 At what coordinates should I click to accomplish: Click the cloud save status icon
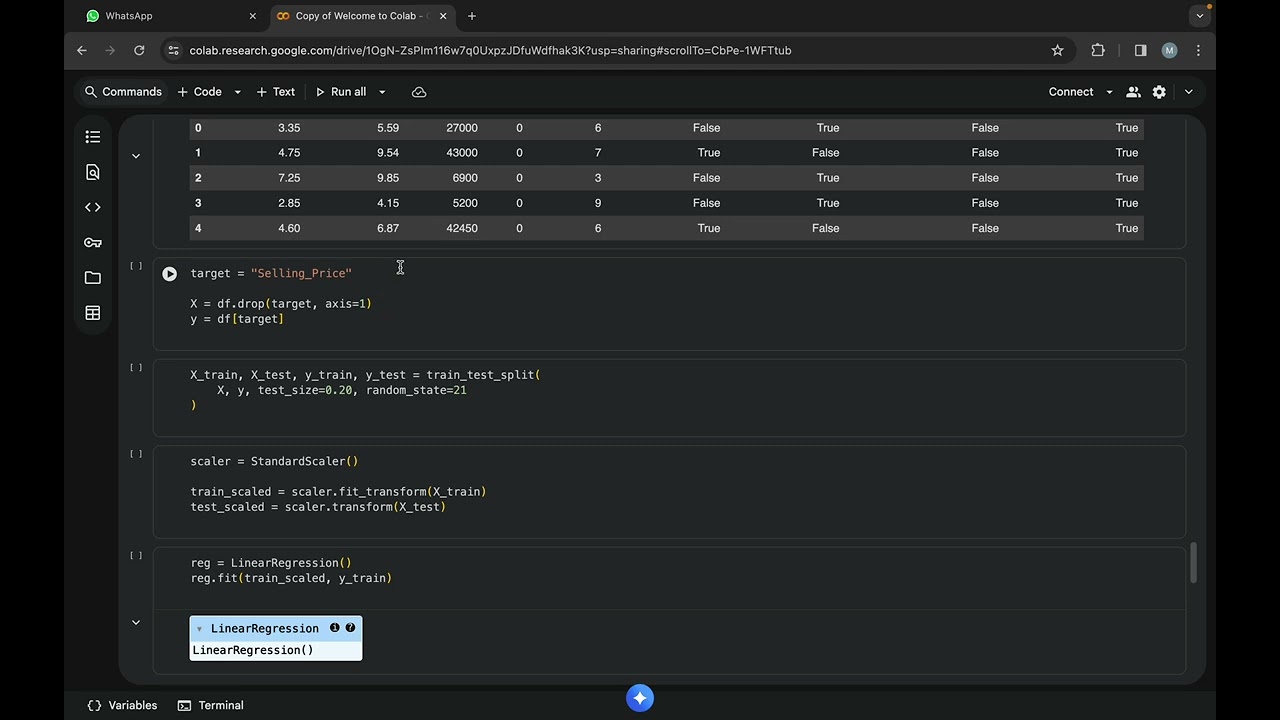(x=419, y=92)
